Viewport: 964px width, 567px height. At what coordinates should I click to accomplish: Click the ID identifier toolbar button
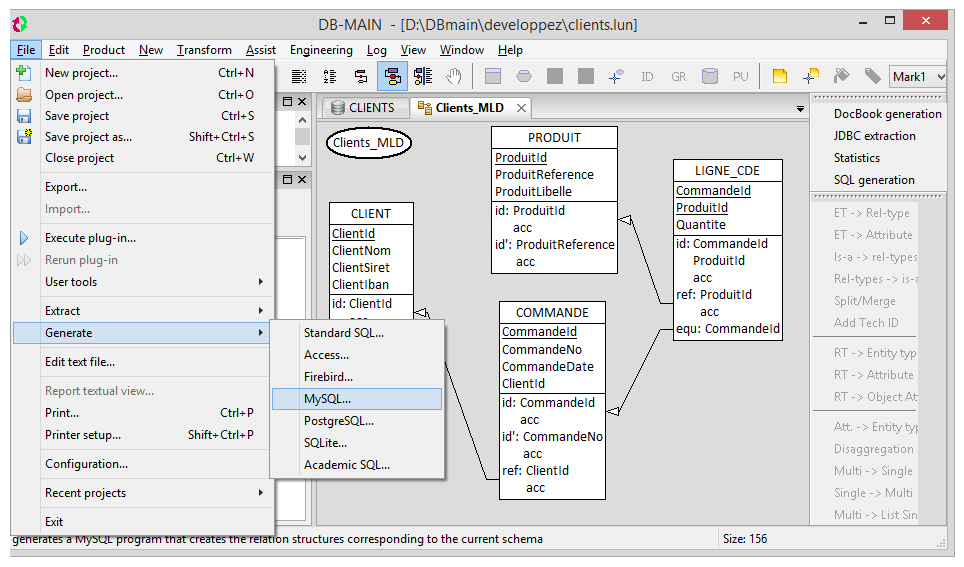[x=647, y=77]
